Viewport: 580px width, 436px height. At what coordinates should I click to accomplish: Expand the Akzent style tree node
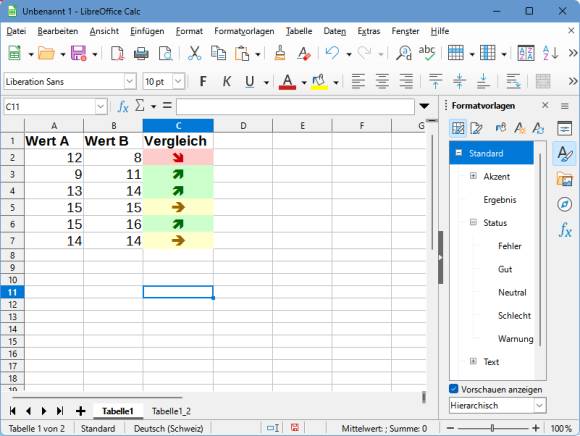[x=473, y=176]
